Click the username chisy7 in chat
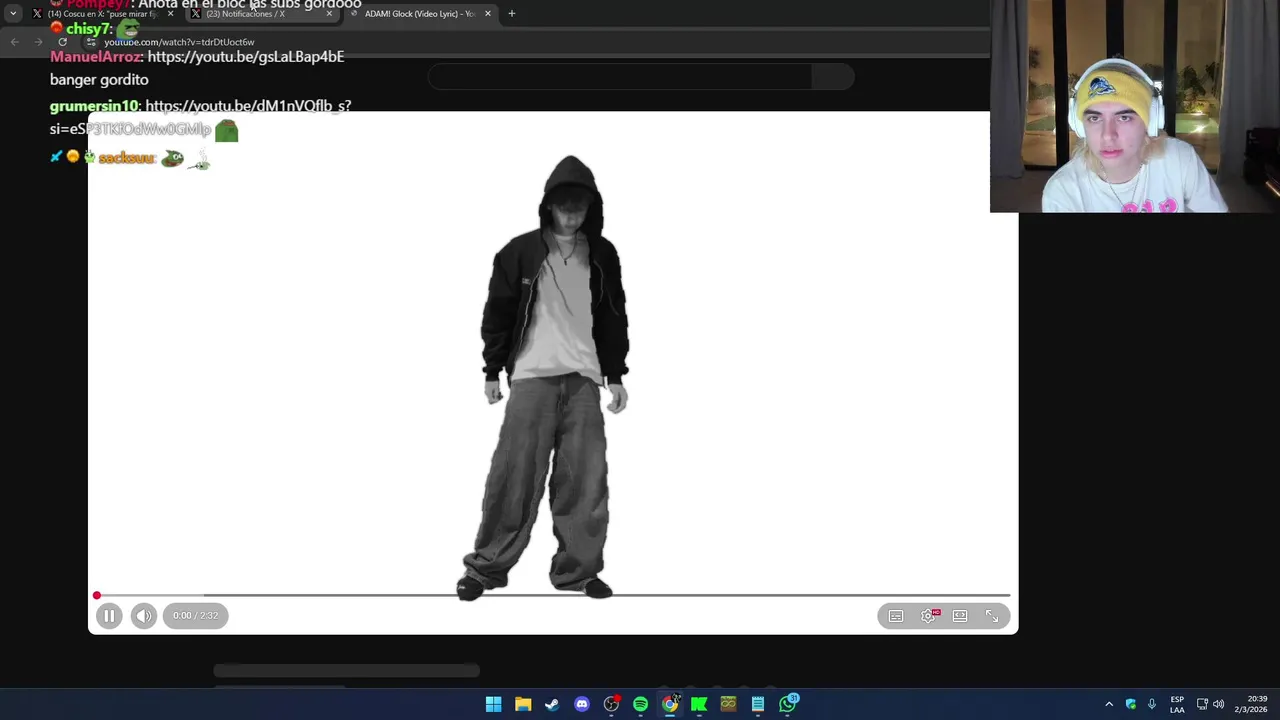 88,29
